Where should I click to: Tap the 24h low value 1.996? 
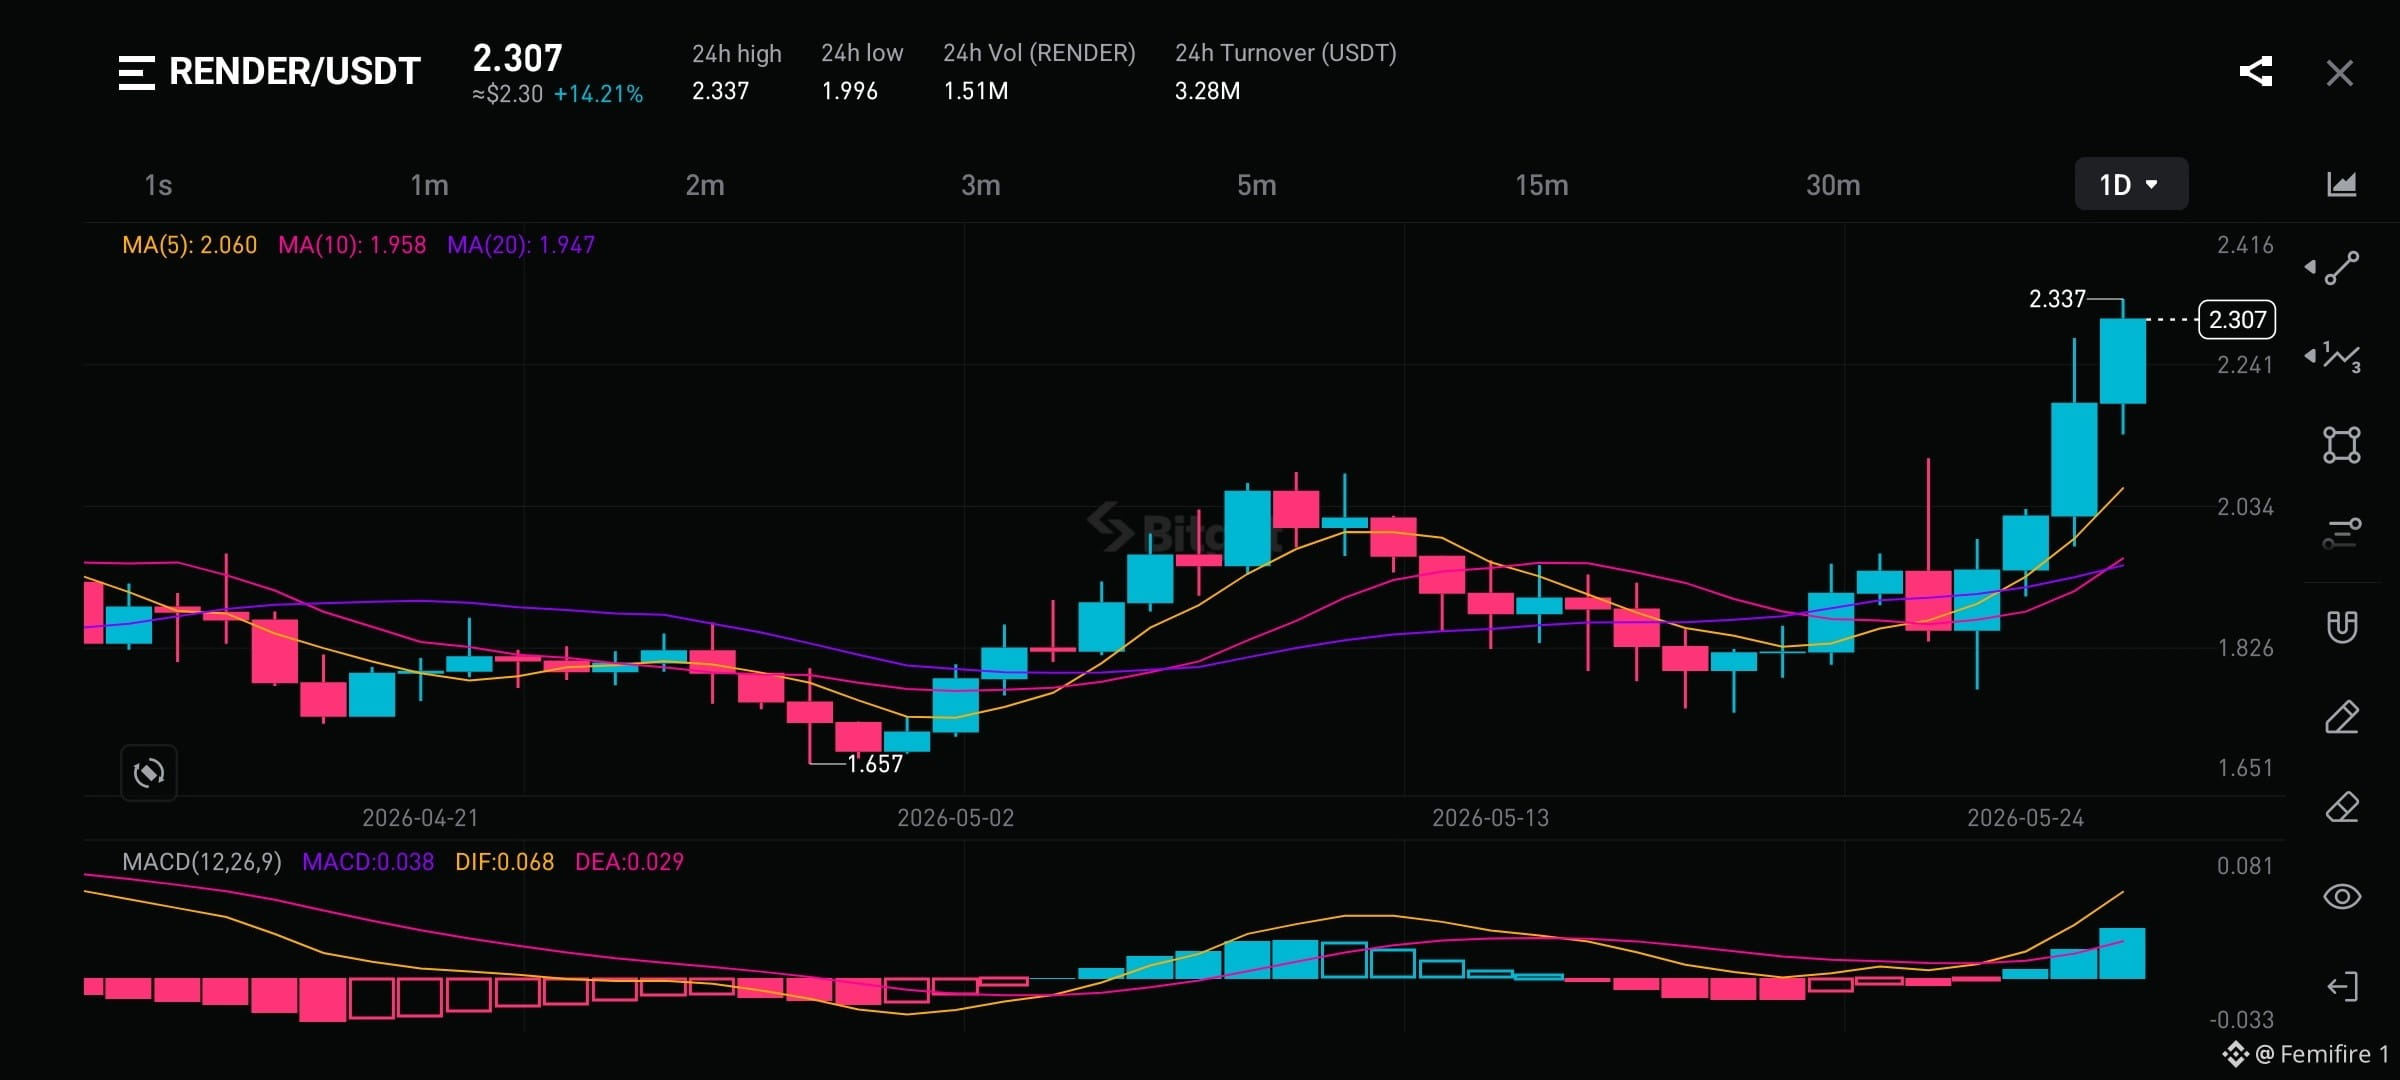[x=849, y=91]
